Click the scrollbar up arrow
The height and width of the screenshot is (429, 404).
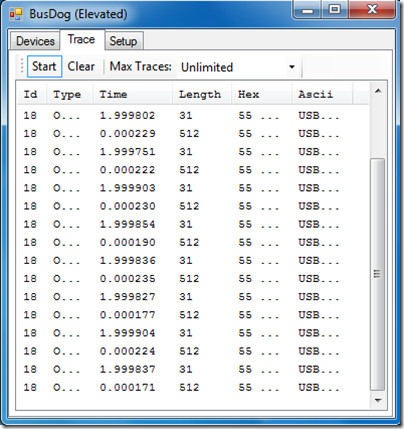[378, 91]
